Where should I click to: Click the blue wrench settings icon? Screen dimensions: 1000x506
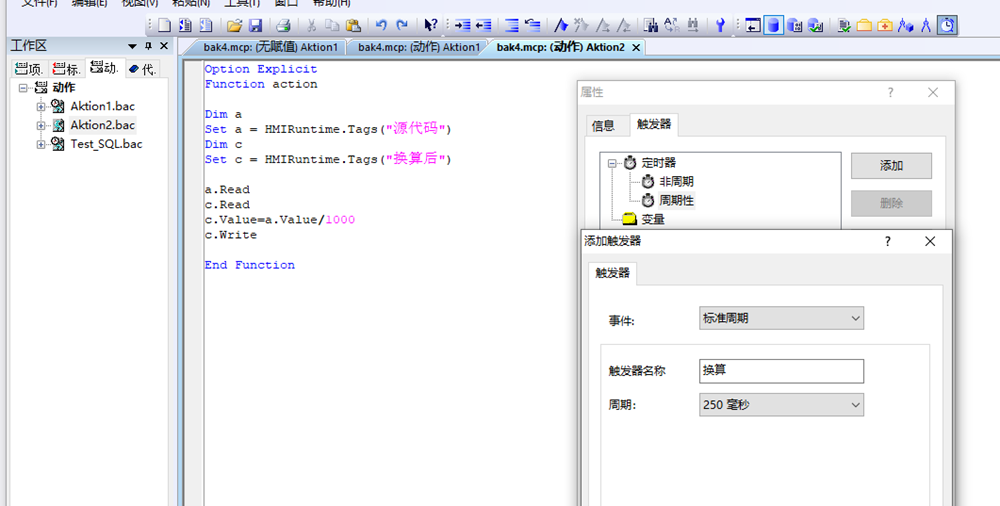click(719, 25)
